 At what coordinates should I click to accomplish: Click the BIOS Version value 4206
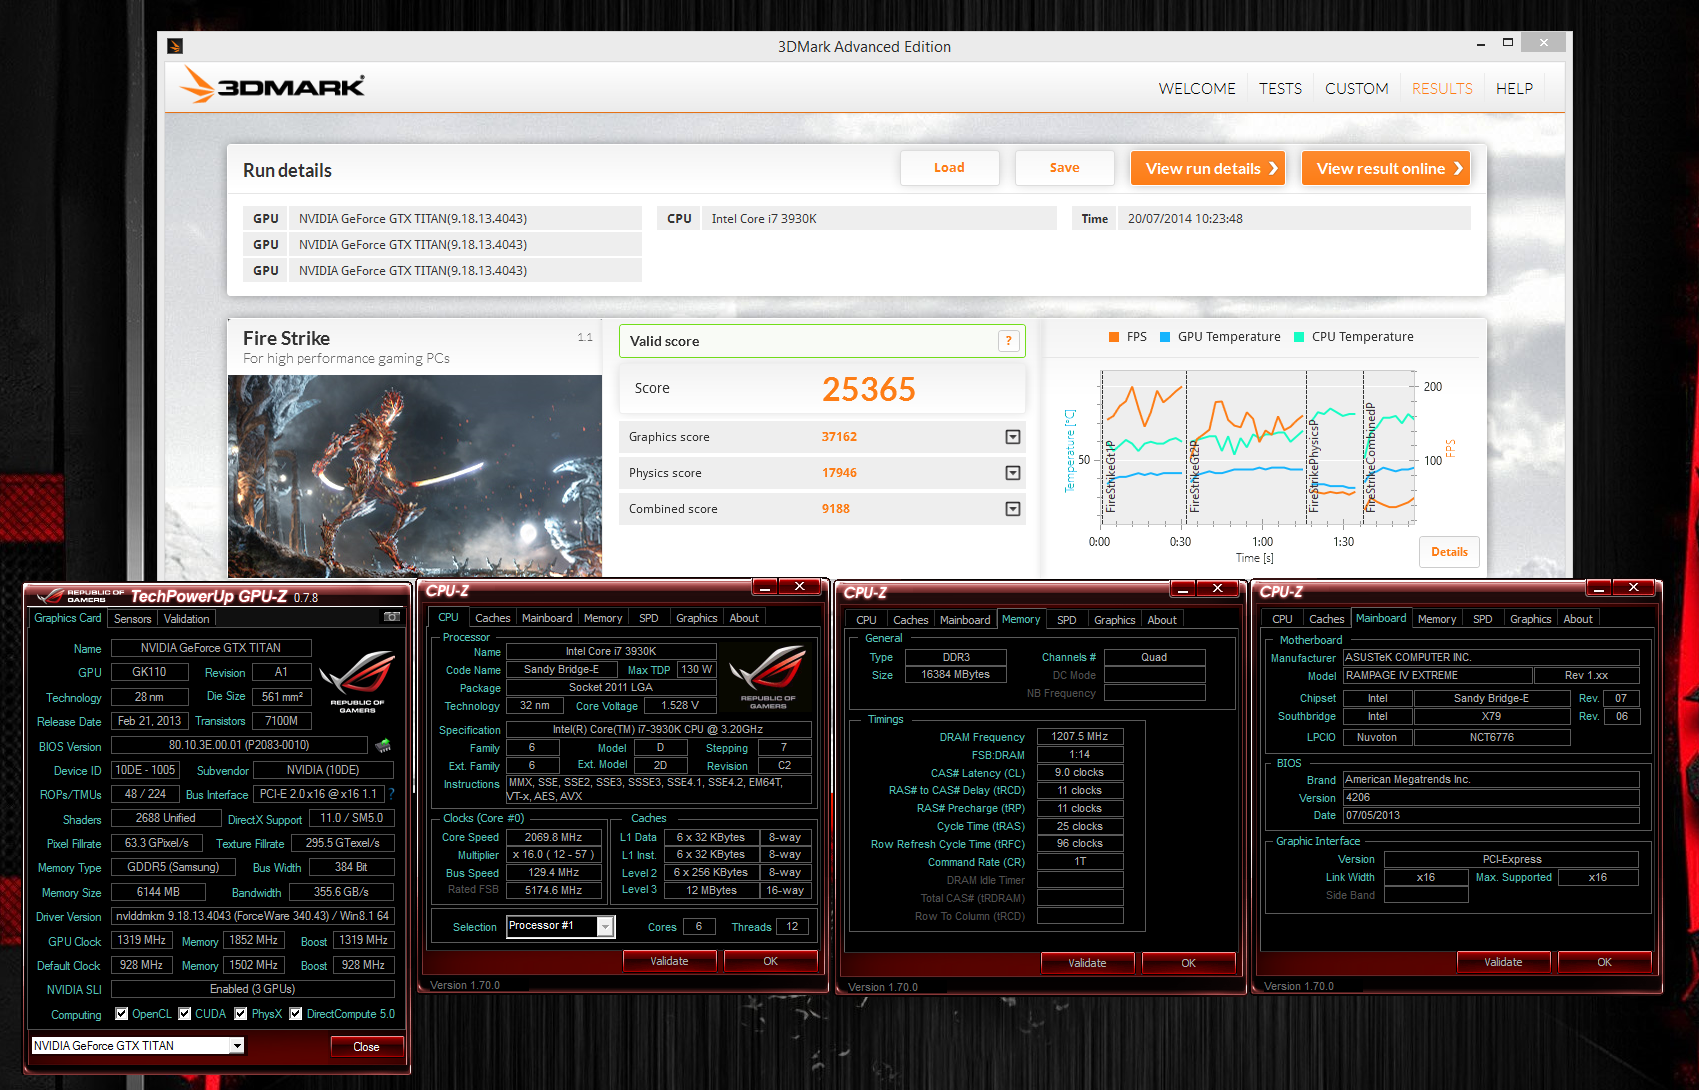(1492, 798)
